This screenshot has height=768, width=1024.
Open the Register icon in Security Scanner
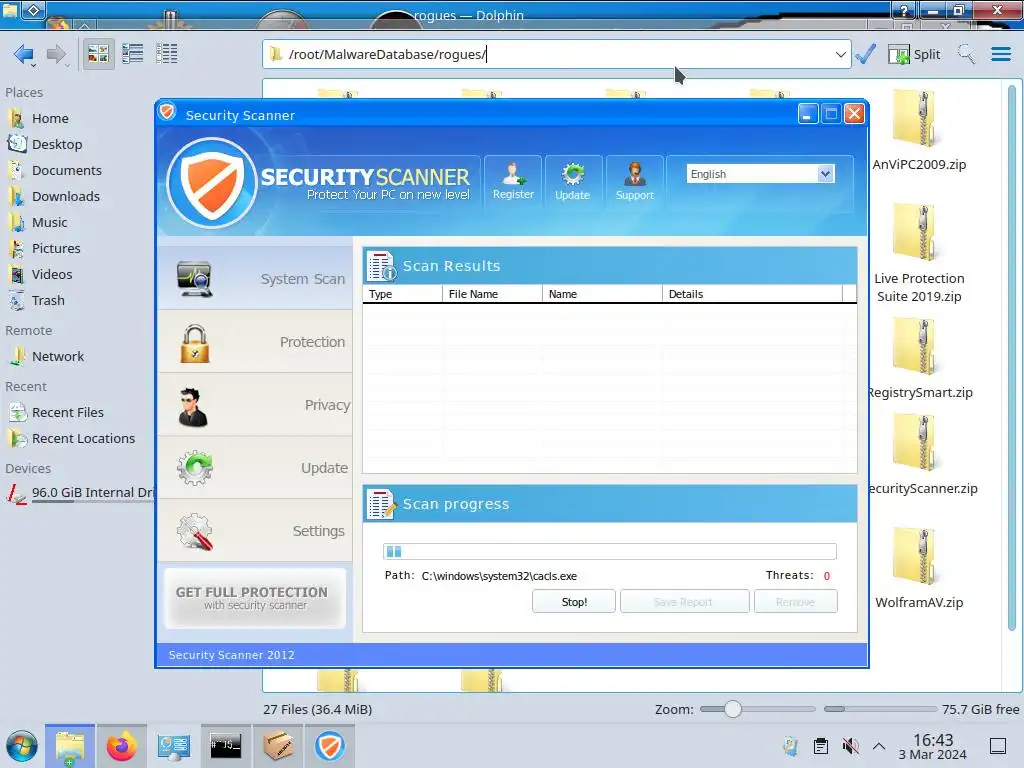click(513, 182)
